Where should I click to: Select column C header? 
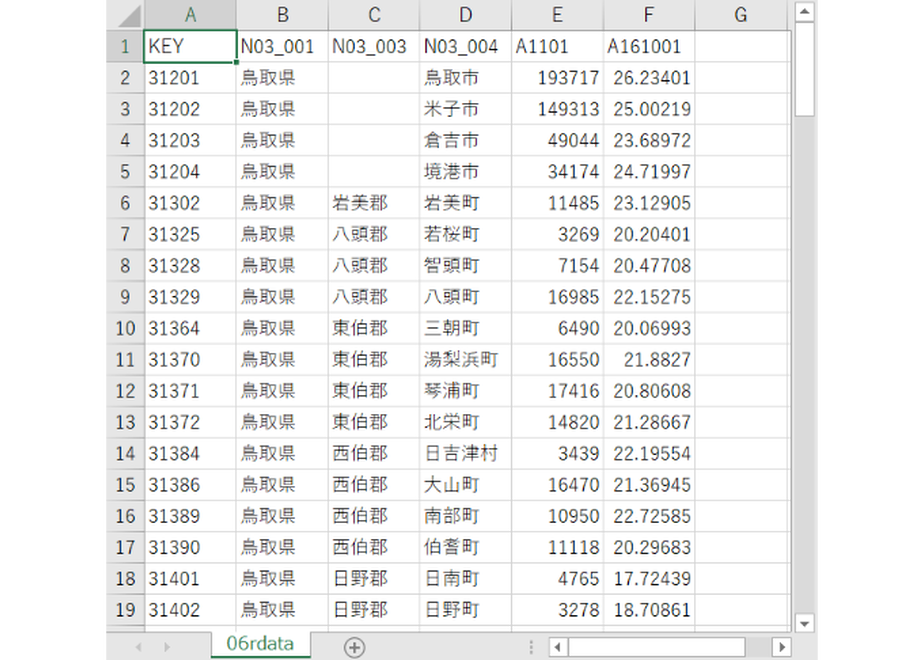374,15
